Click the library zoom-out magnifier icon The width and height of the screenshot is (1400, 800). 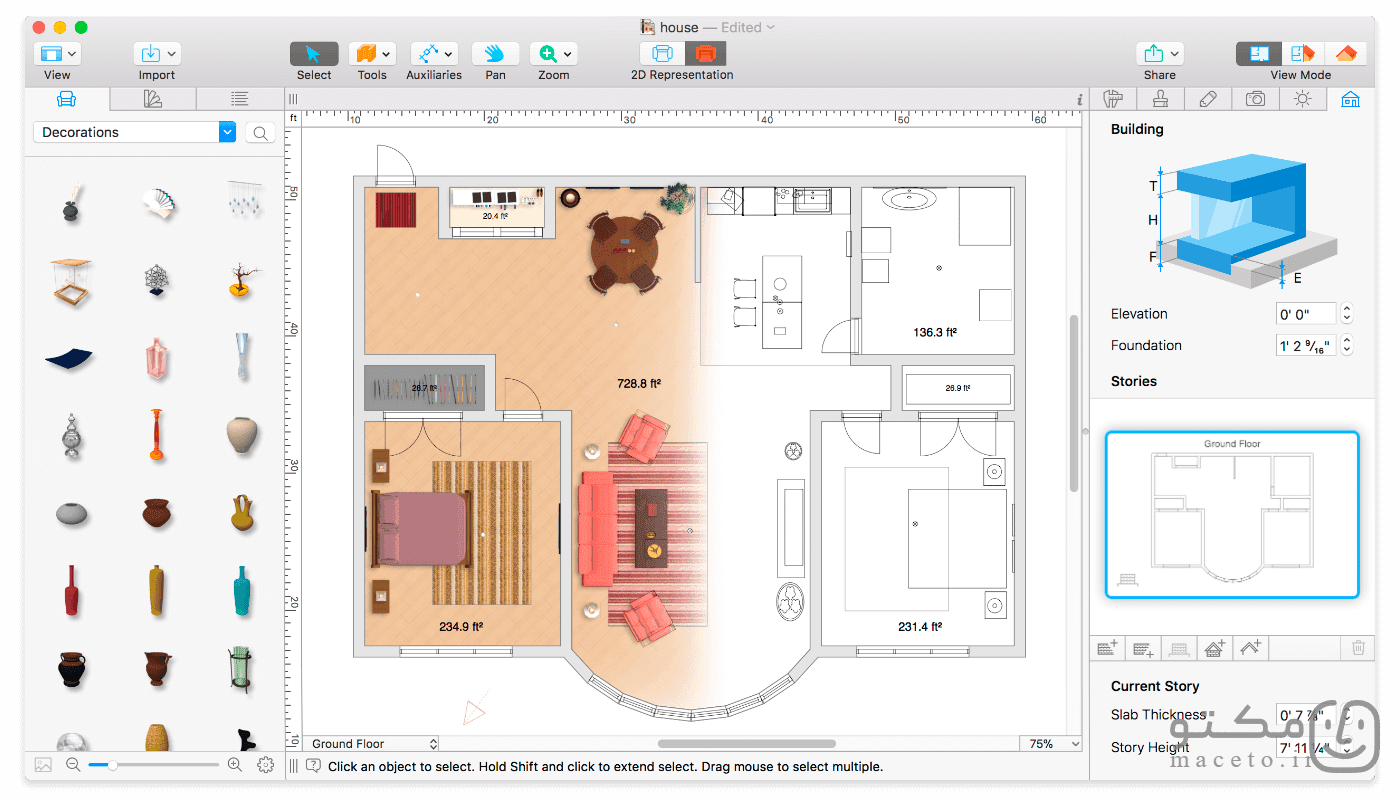point(73,765)
